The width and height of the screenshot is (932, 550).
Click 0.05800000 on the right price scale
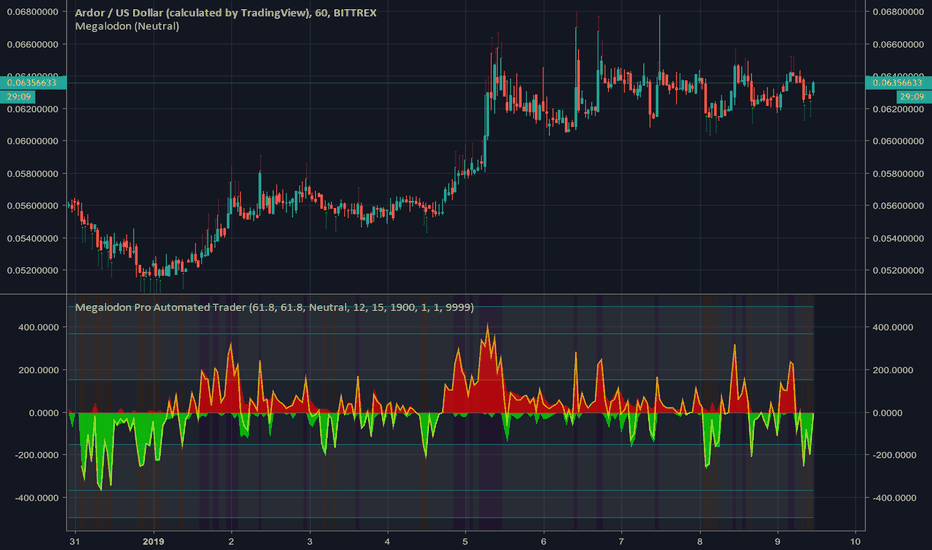pos(898,174)
